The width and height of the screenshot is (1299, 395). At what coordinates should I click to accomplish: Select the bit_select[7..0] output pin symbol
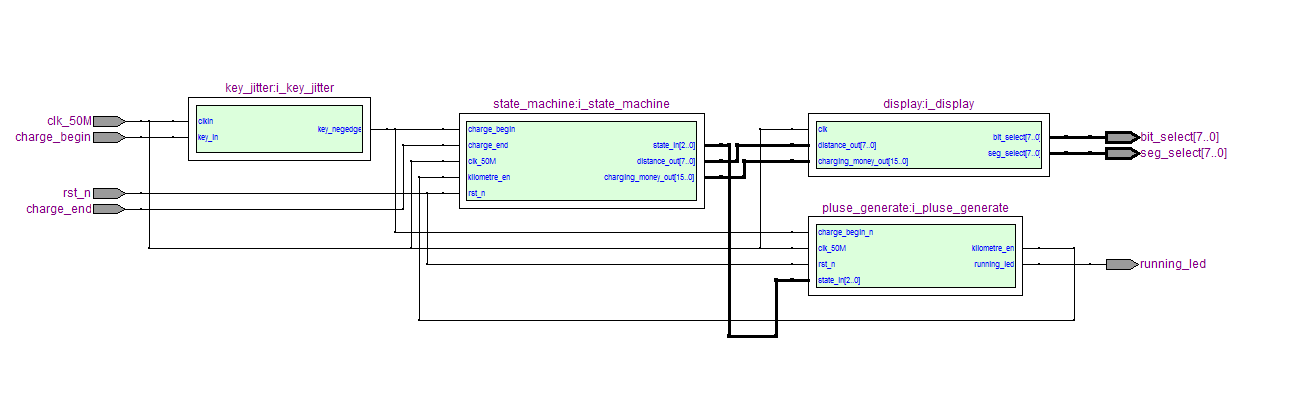click(1122, 137)
